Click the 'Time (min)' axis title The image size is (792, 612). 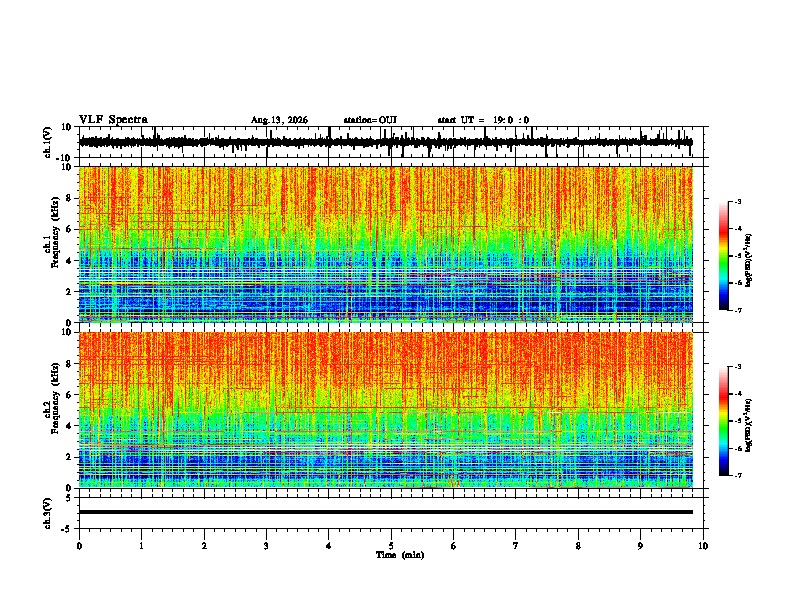[x=400, y=555]
